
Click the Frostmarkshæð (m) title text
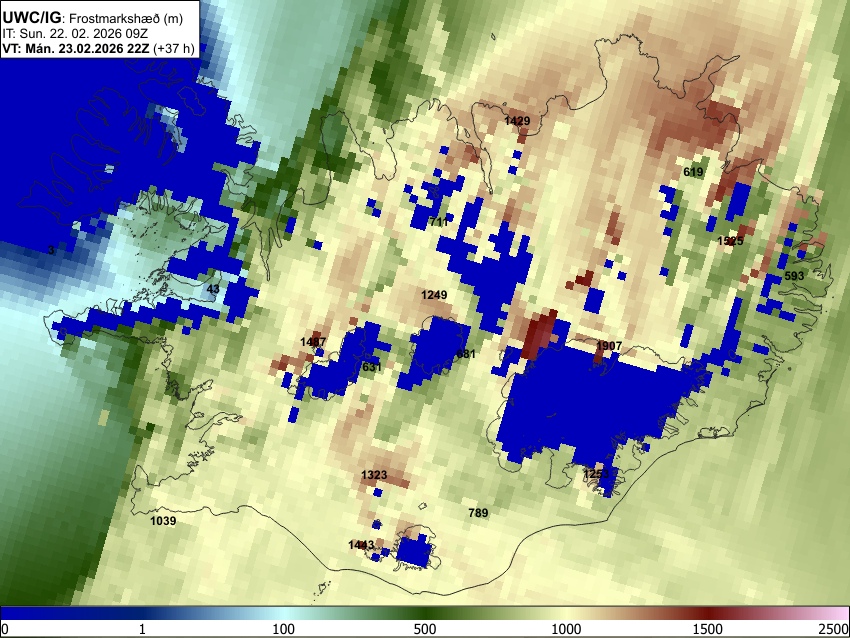tap(126, 18)
